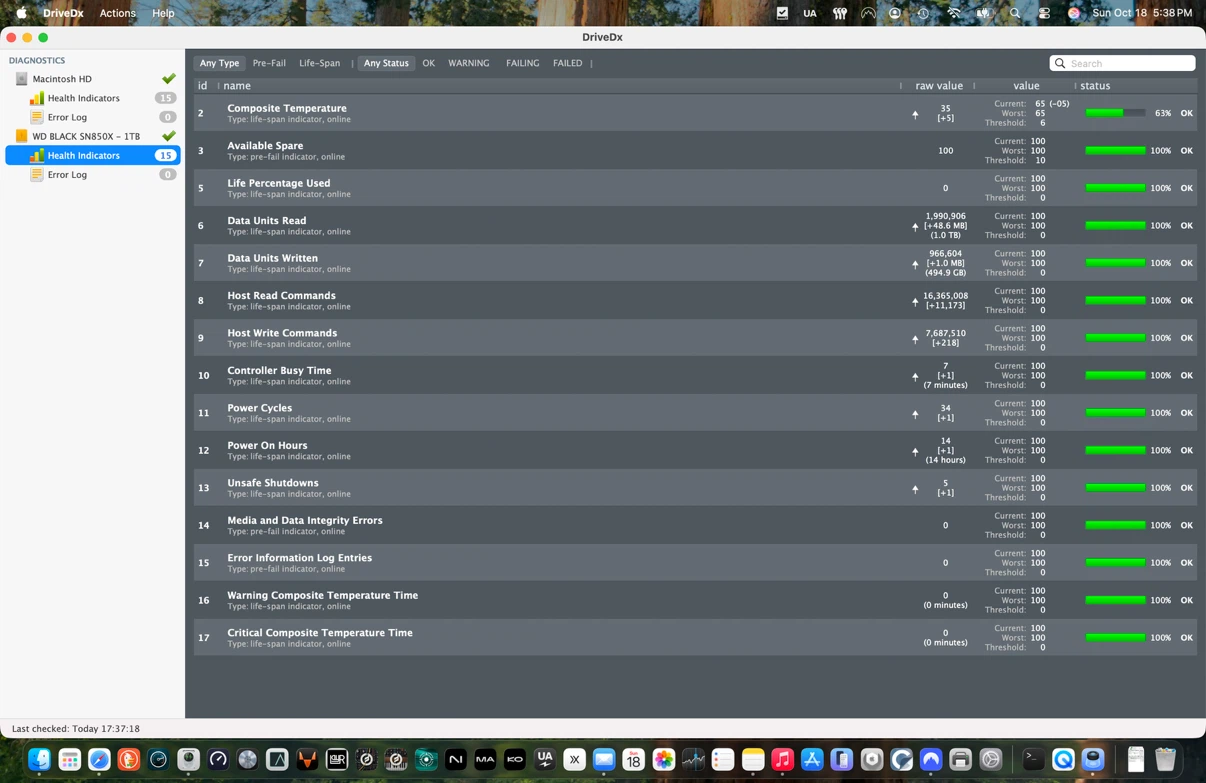Click the trend arrow in Composite Temperature row
This screenshot has height=783, width=1206.
[915, 114]
